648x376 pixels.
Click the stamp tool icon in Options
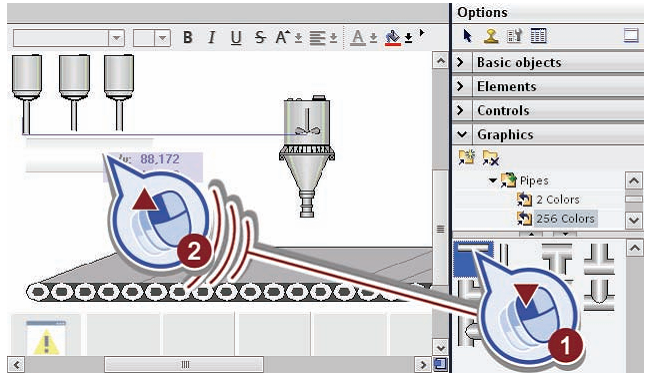click(x=491, y=36)
